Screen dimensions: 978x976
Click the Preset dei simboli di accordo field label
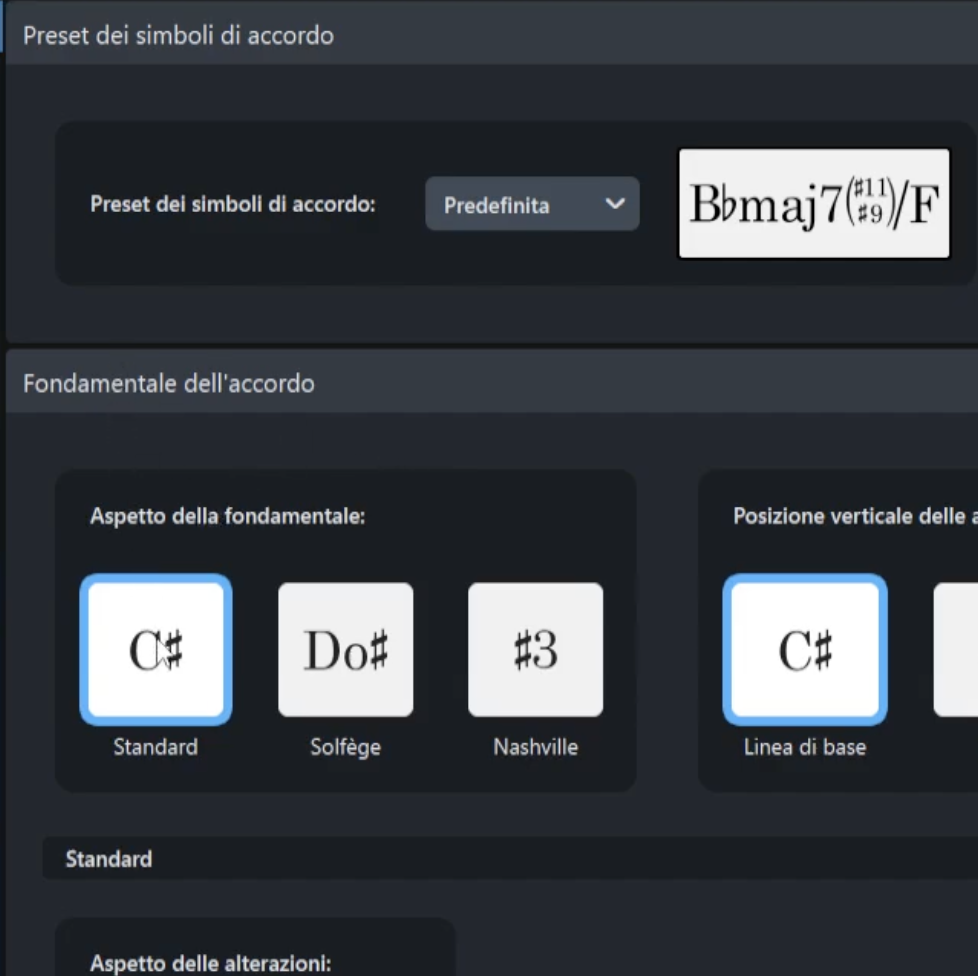pos(233,204)
